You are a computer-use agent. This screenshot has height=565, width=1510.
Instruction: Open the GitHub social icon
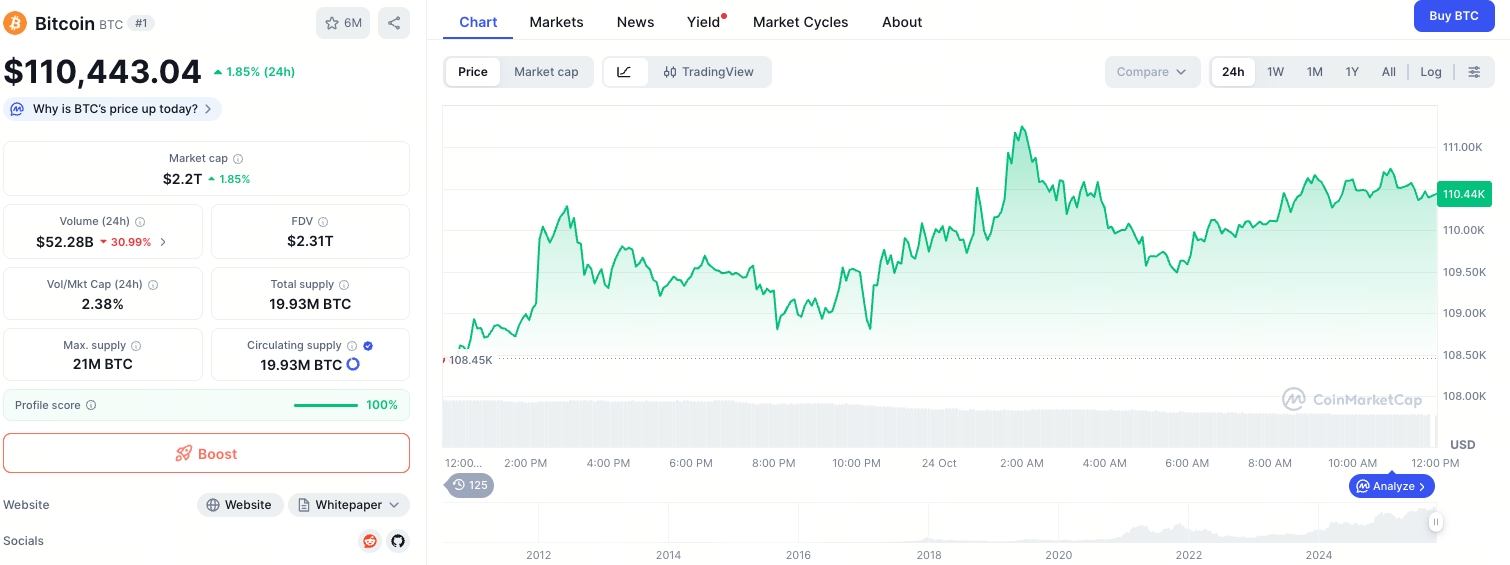coord(398,541)
